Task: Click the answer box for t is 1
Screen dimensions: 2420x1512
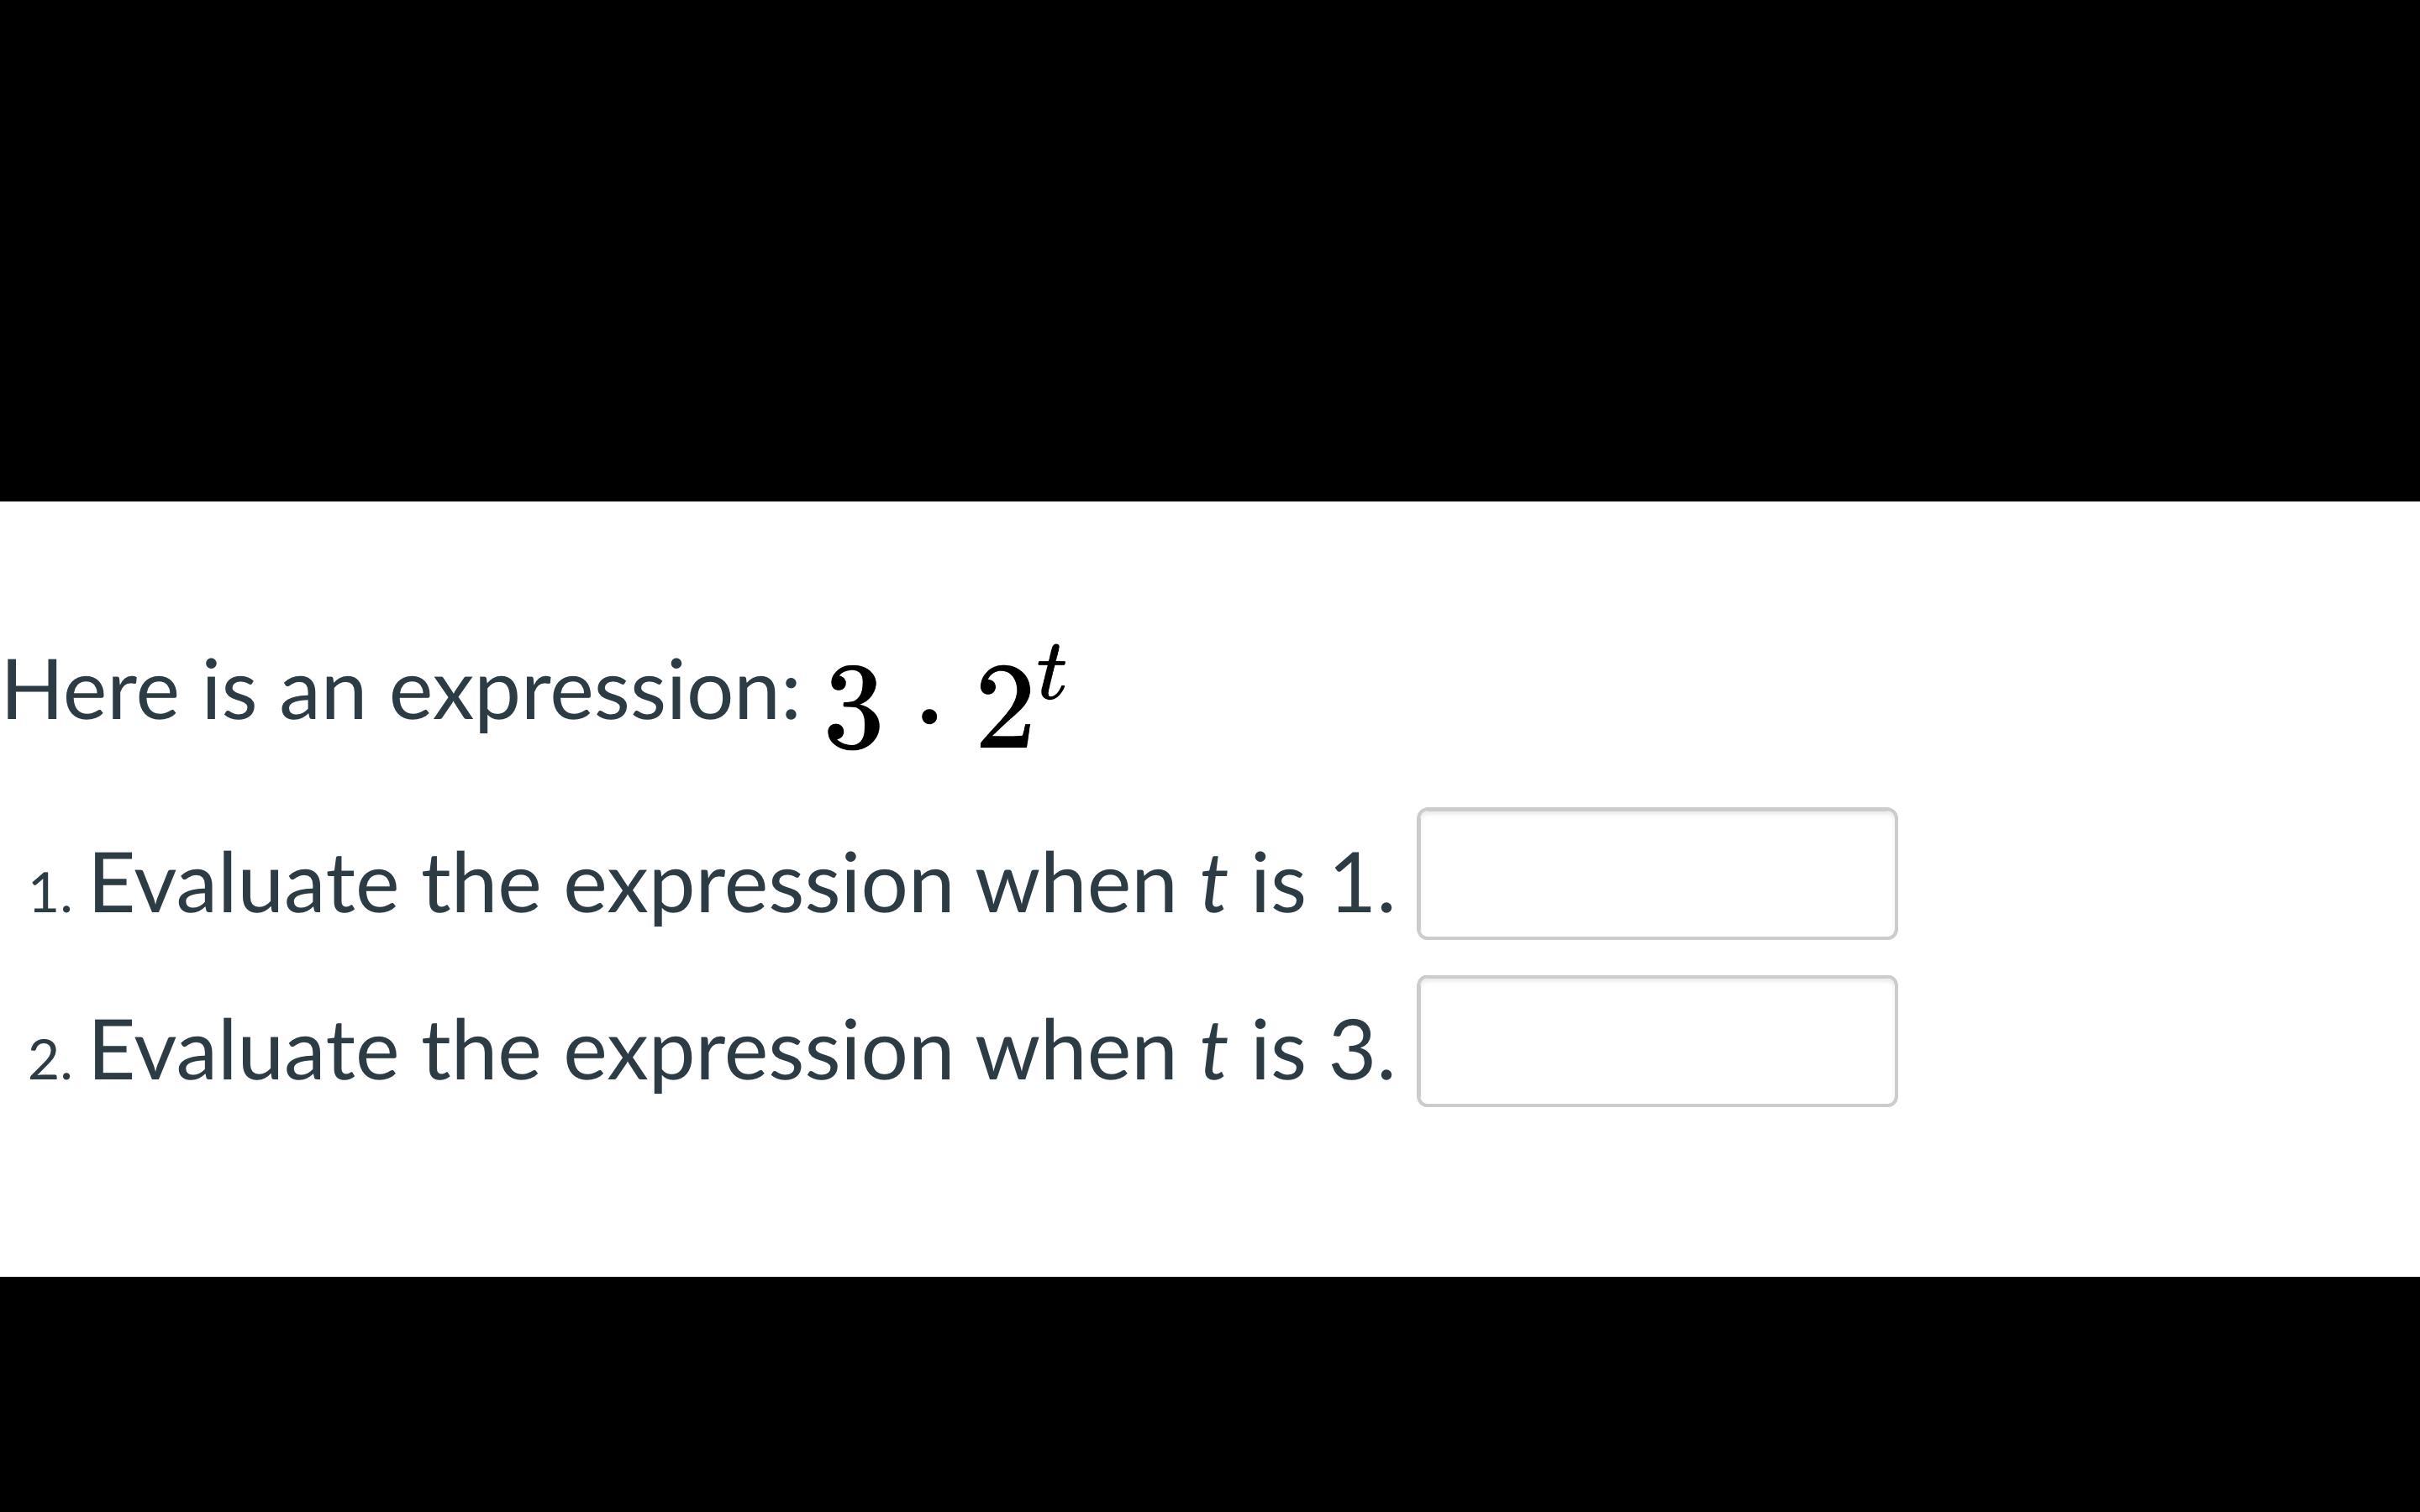Action: tap(1656, 873)
